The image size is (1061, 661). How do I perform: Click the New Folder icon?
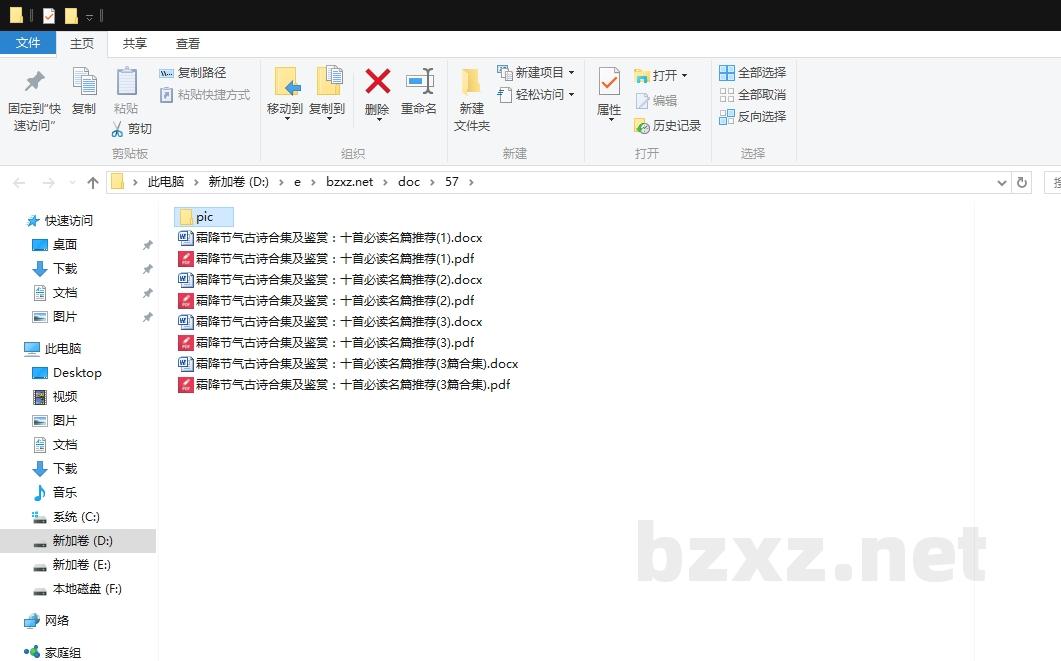click(471, 82)
